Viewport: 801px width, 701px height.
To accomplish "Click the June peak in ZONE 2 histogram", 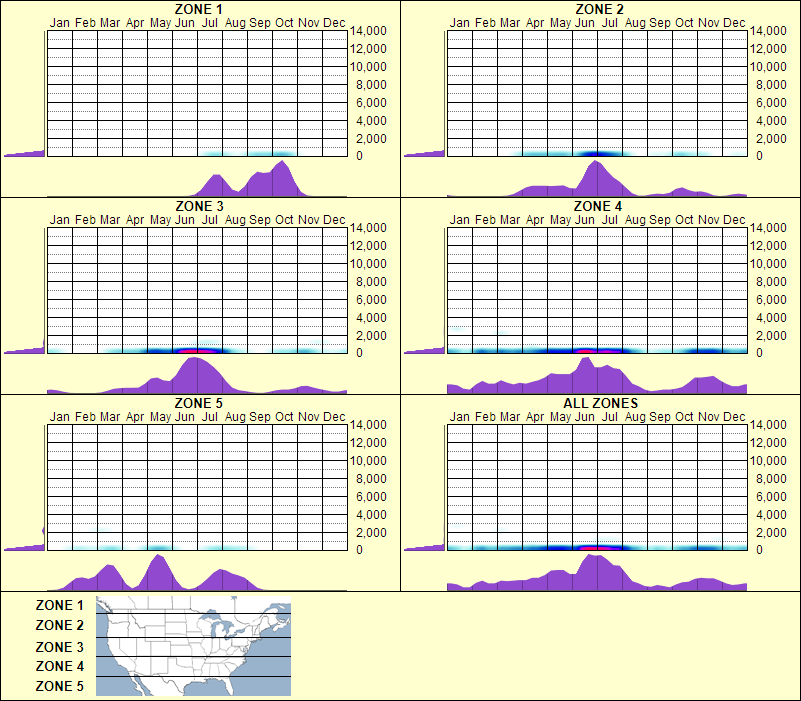I will click(596, 178).
